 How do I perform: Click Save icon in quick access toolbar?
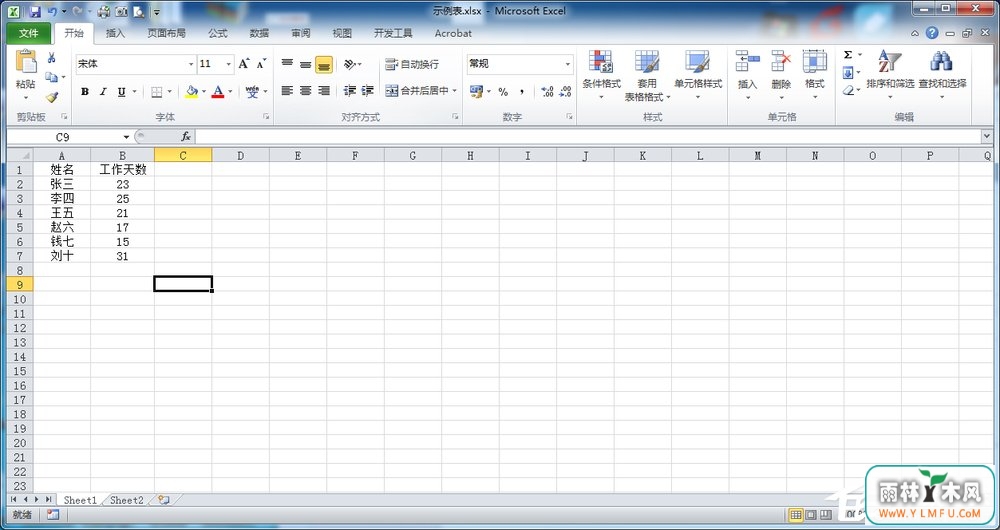(35, 11)
